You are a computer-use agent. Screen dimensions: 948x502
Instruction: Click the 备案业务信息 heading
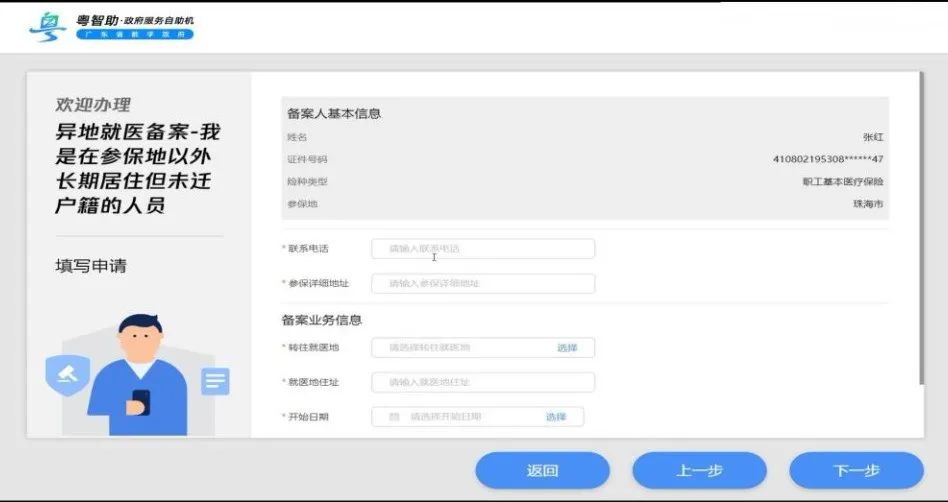click(x=322, y=320)
